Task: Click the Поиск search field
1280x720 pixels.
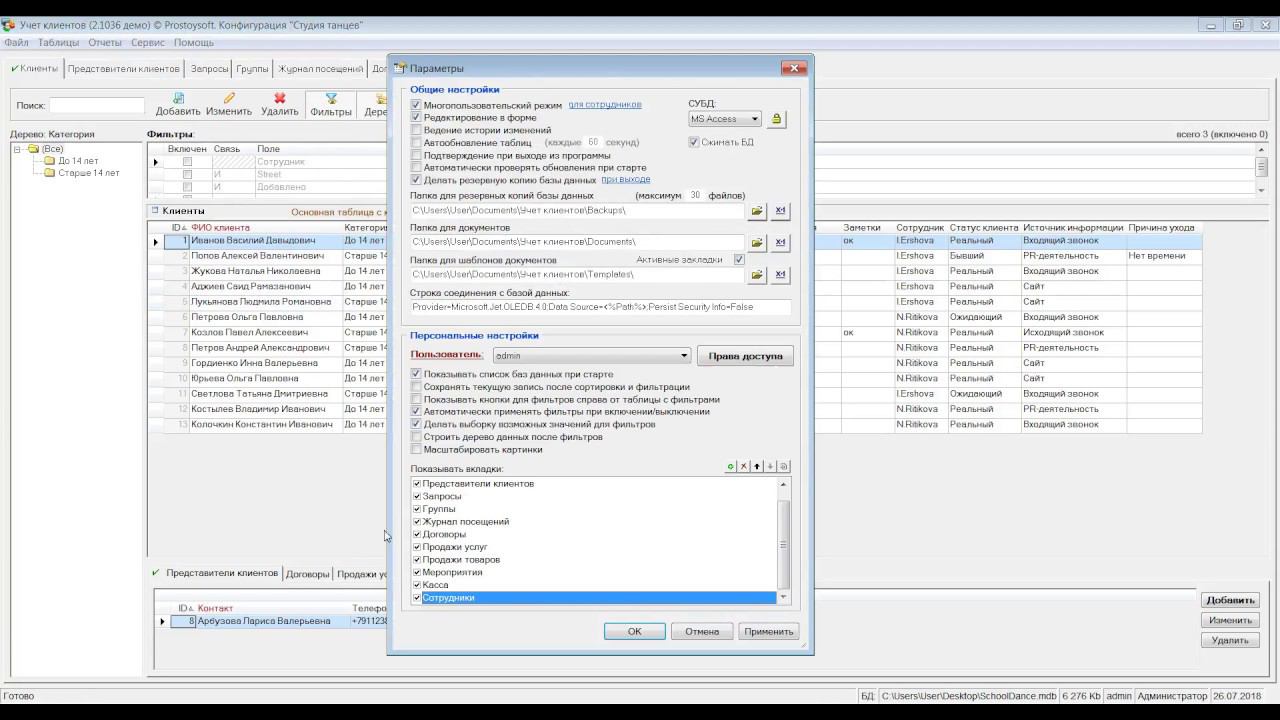Action: pyautogui.click(x=97, y=105)
